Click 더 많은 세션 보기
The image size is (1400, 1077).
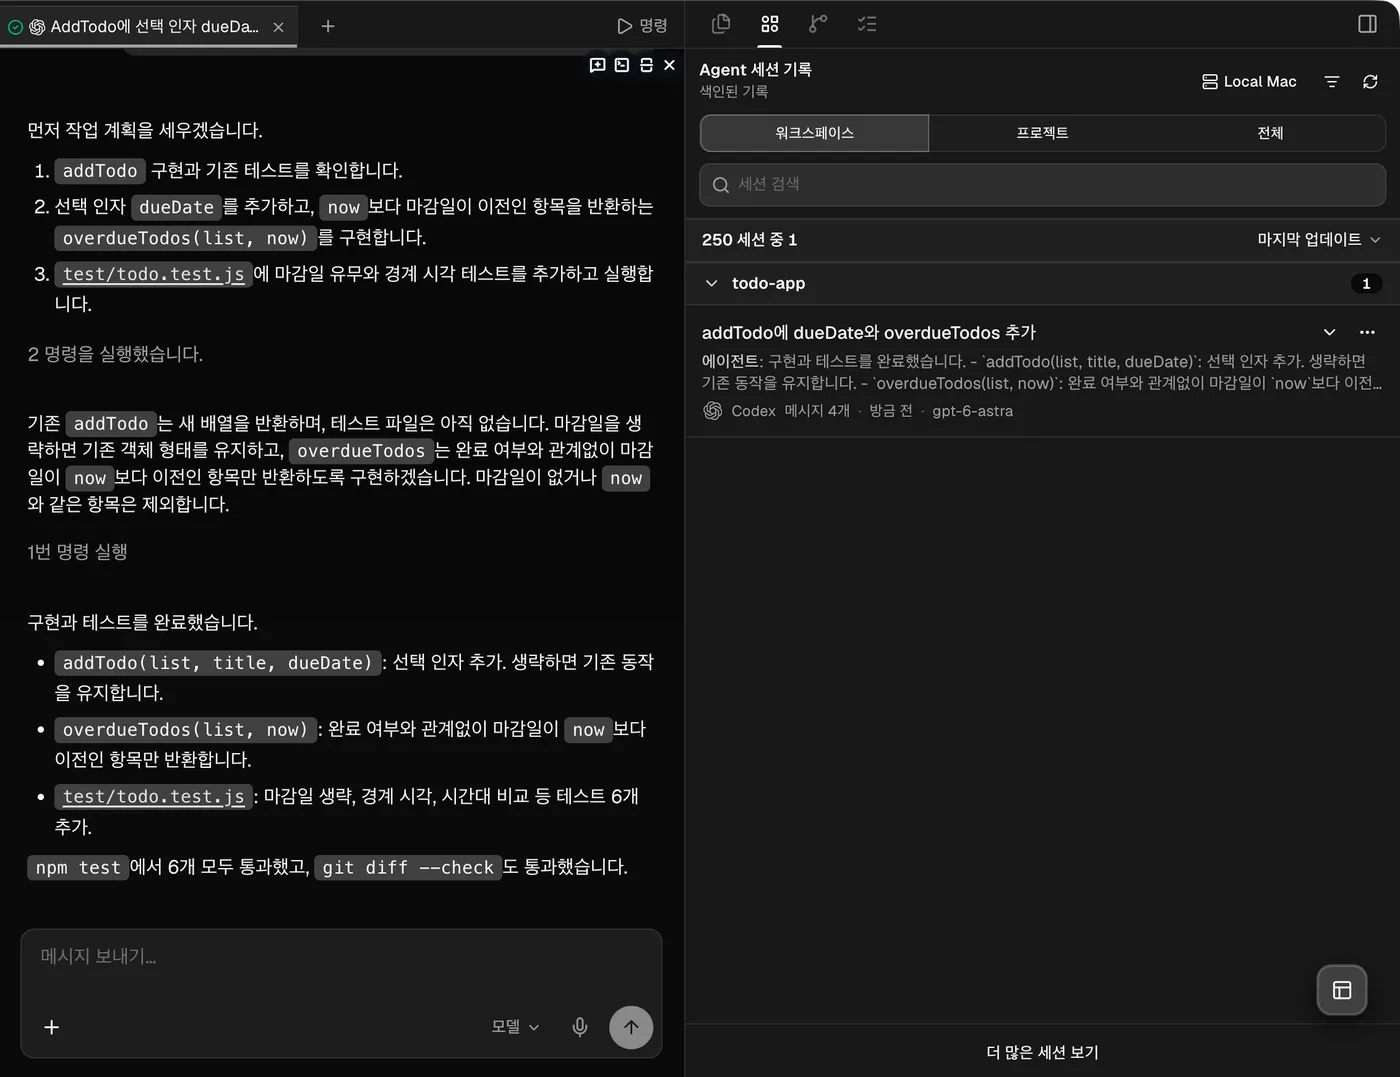1042,1052
